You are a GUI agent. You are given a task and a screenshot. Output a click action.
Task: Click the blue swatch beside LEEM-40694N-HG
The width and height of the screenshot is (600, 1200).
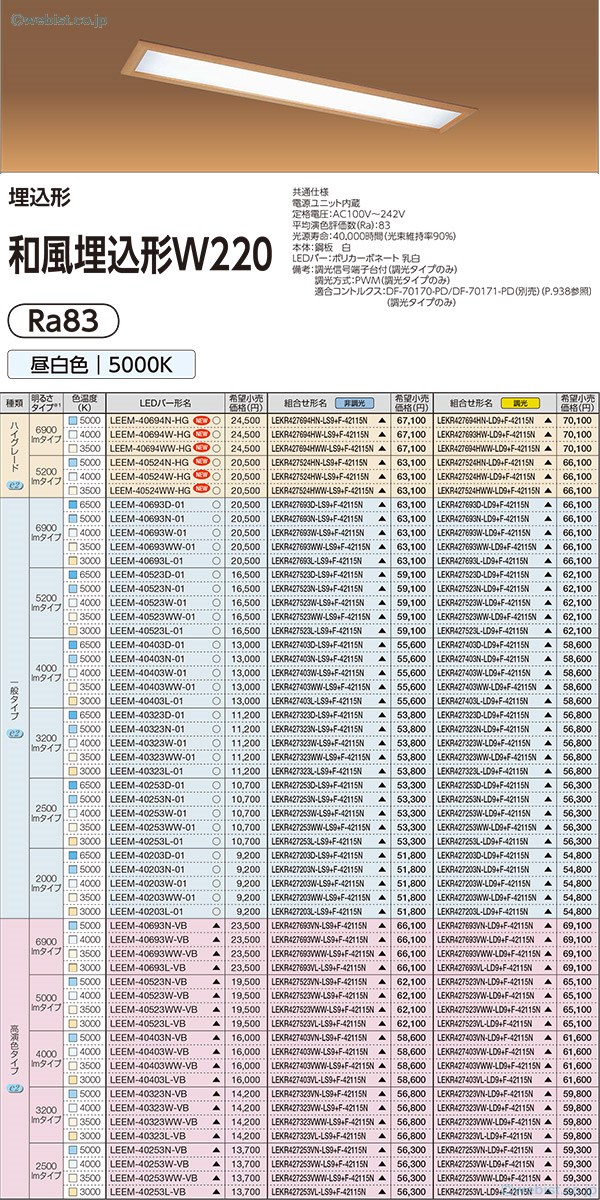[x=74, y=422]
